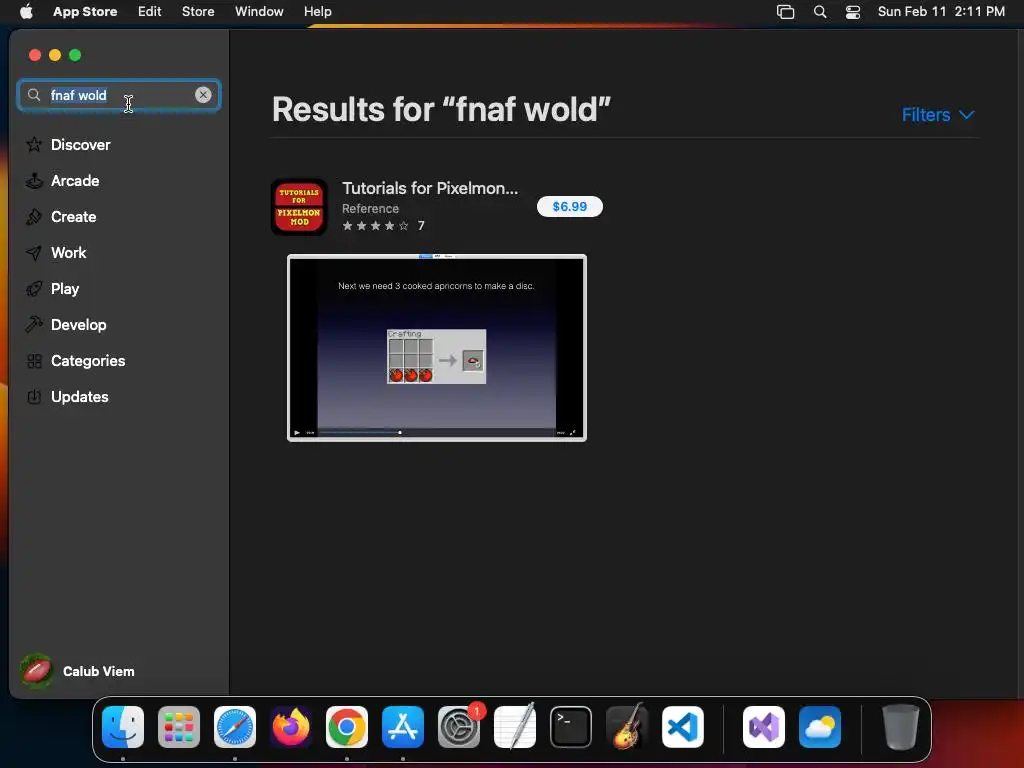Launch GarageBand from the Dock
Screen dimensions: 1024x768
coord(627,727)
